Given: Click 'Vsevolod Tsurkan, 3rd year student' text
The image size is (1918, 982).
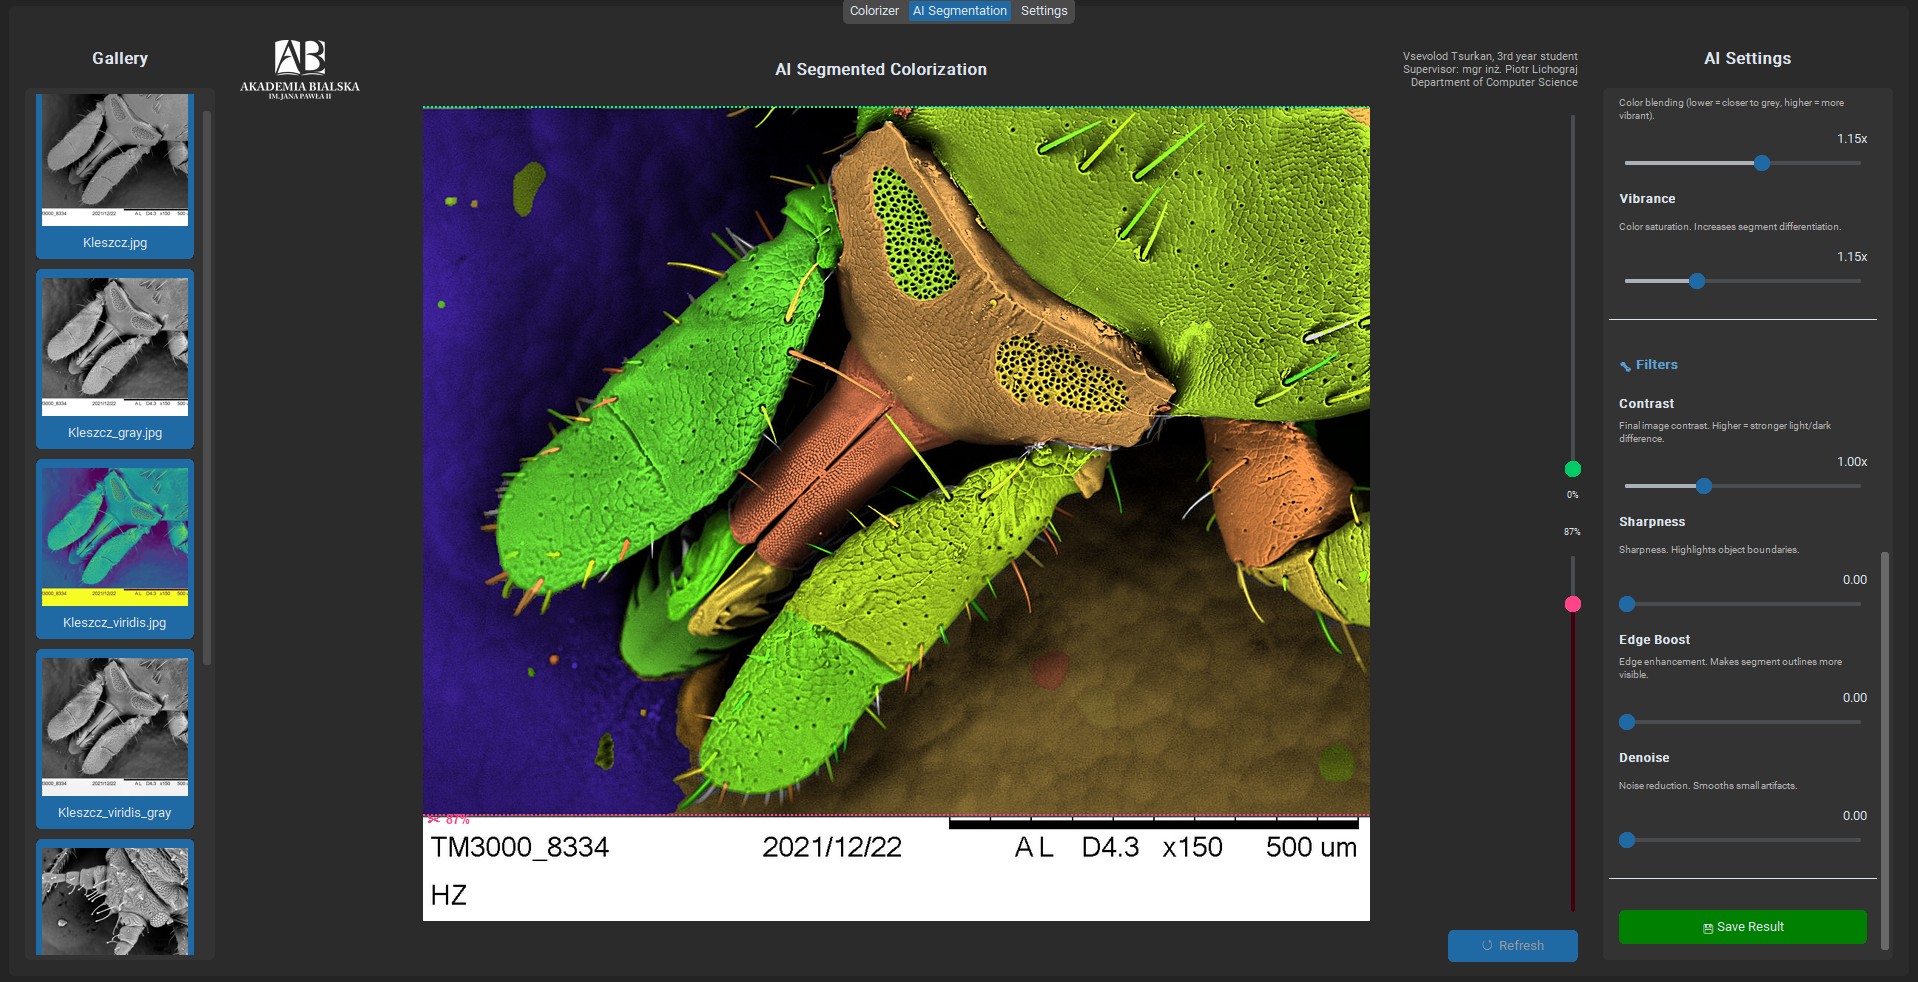Looking at the screenshot, I should coord(1490,56).
